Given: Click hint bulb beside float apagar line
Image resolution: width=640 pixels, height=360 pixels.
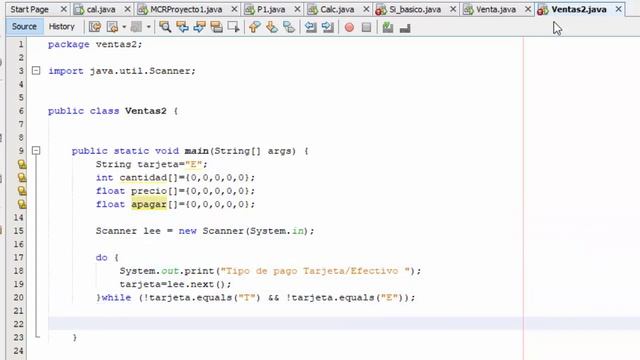Looking at the screenshot, I should click(x=22, y=204).
